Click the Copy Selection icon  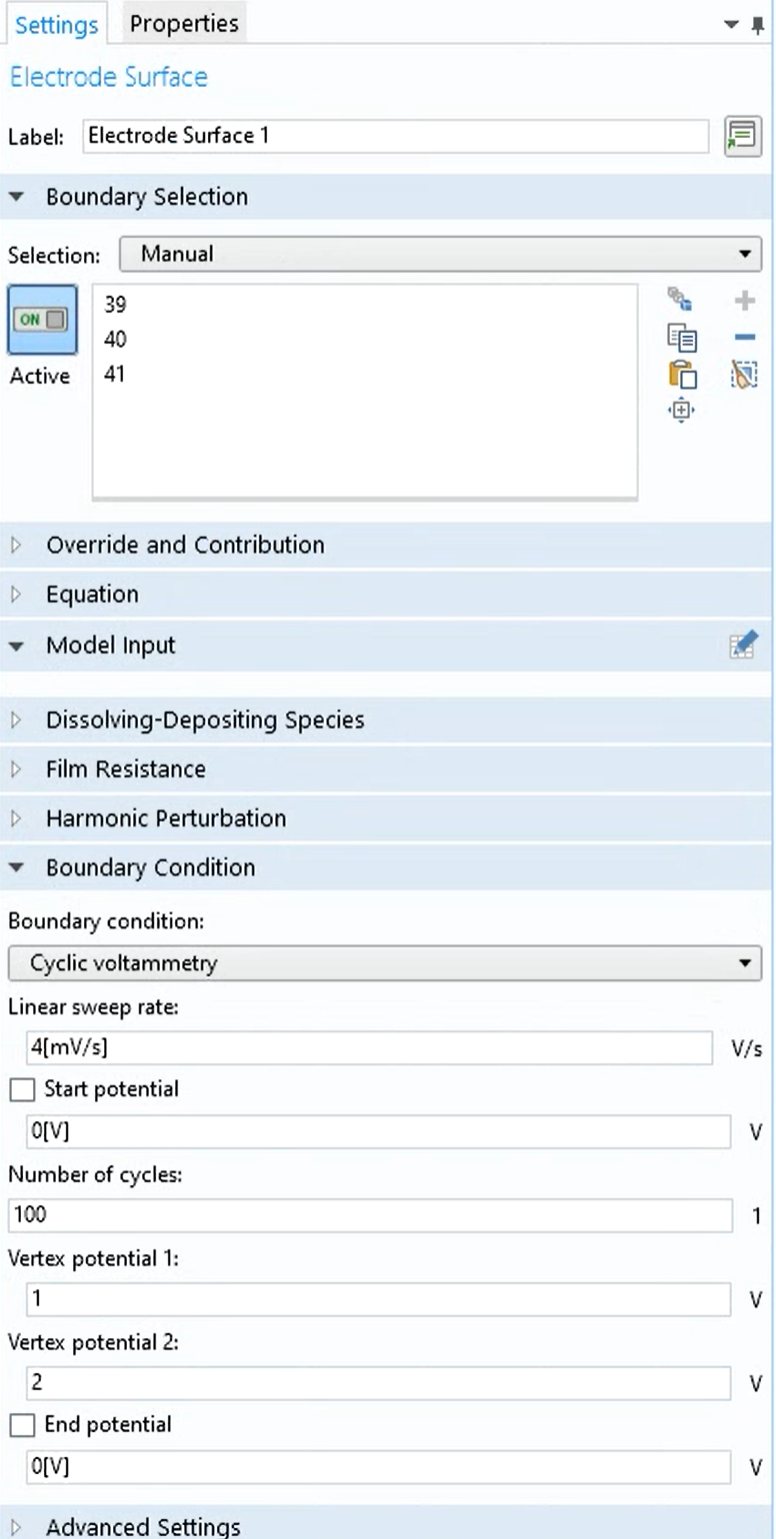pyautogui.click(x=681, y=338)
